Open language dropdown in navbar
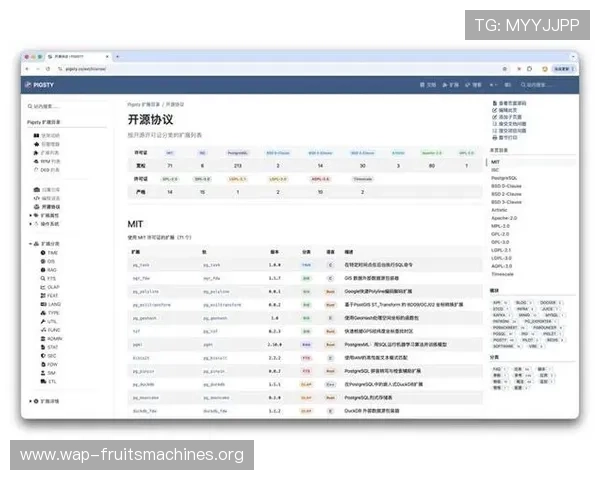Screen dimensions: 600x480 click(x=493, y=85)
